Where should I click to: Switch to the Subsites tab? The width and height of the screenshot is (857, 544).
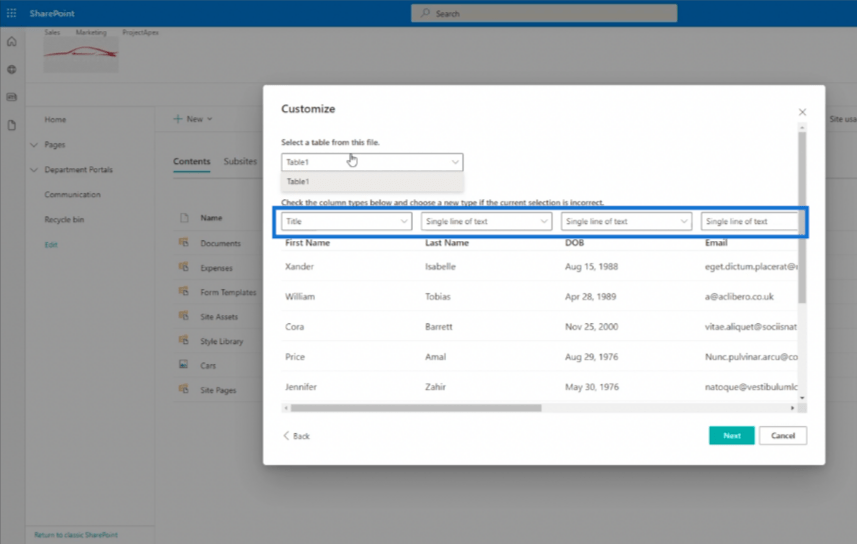[x=240, y=161]
